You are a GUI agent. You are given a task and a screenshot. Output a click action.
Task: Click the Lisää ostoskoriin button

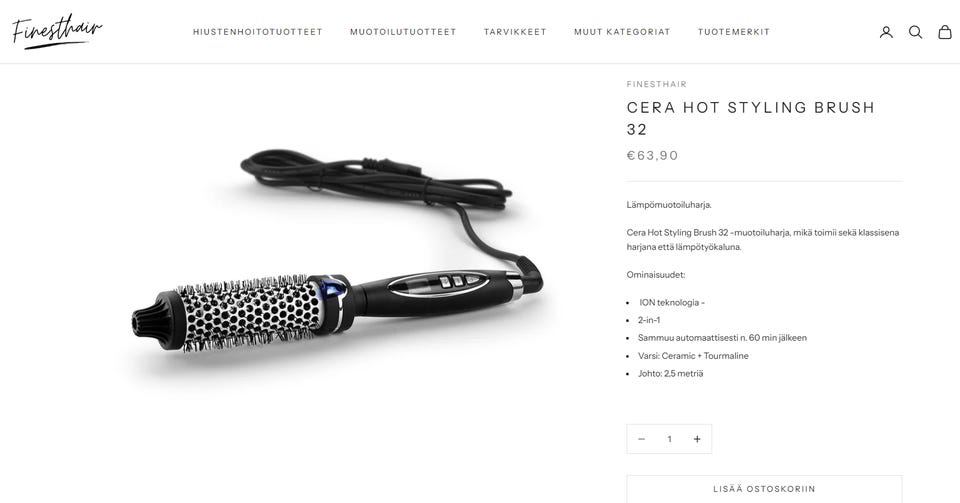[x=764, y=489]
